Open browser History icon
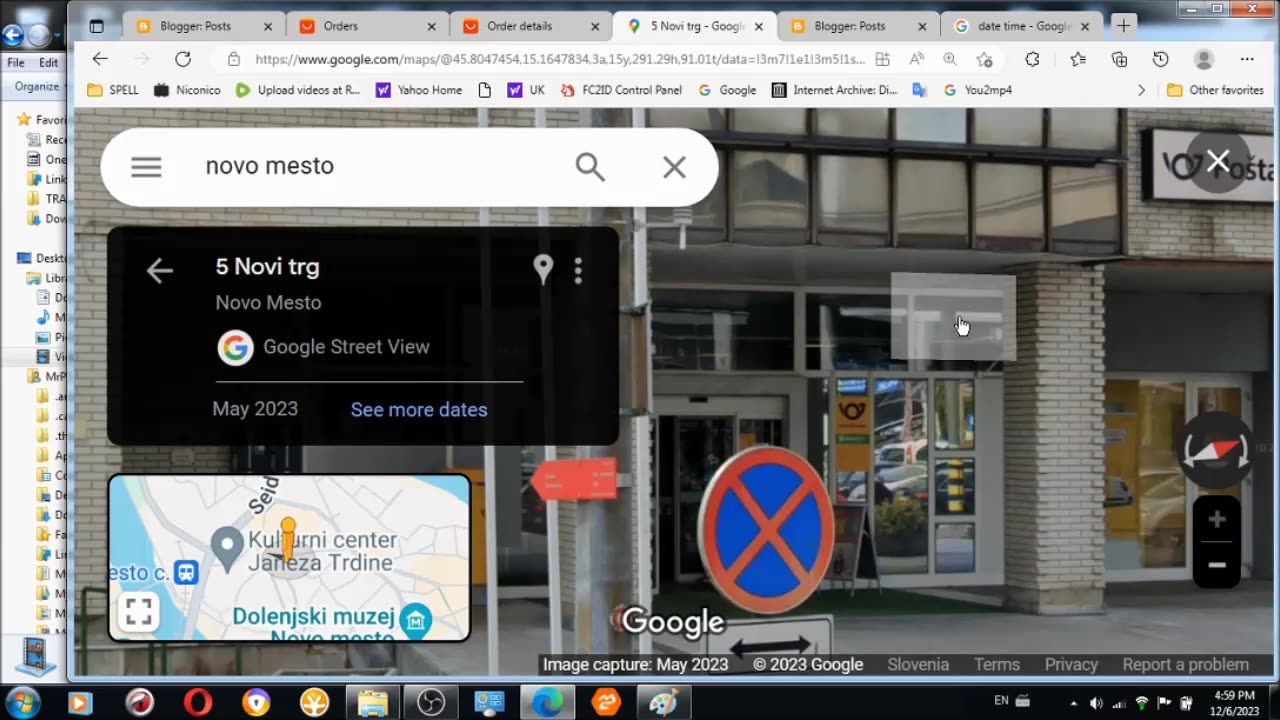 click(1160, 59)
